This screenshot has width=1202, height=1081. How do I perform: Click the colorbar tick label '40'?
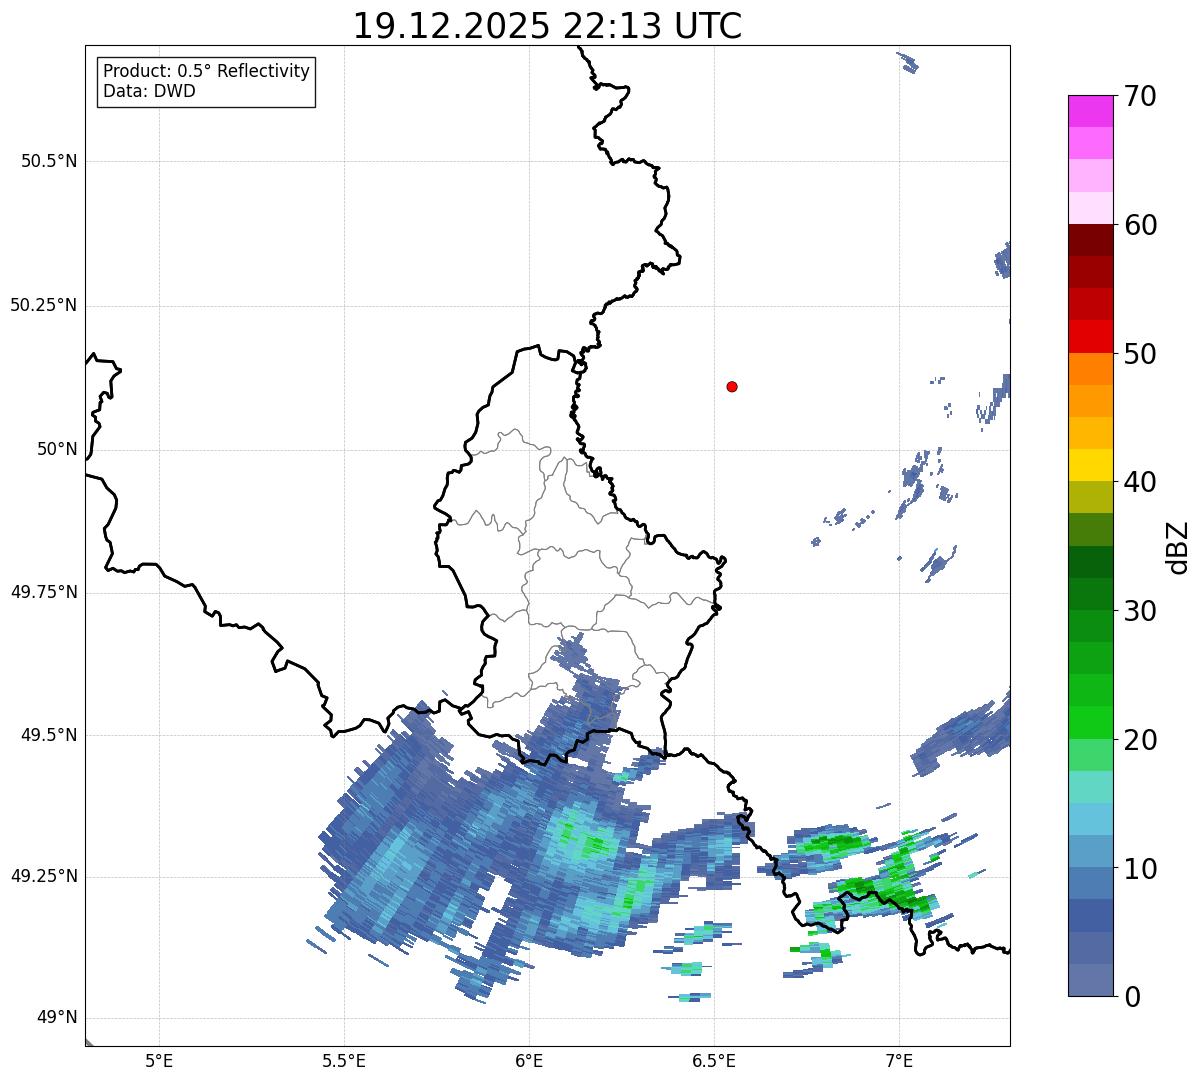pos(1140,482)
